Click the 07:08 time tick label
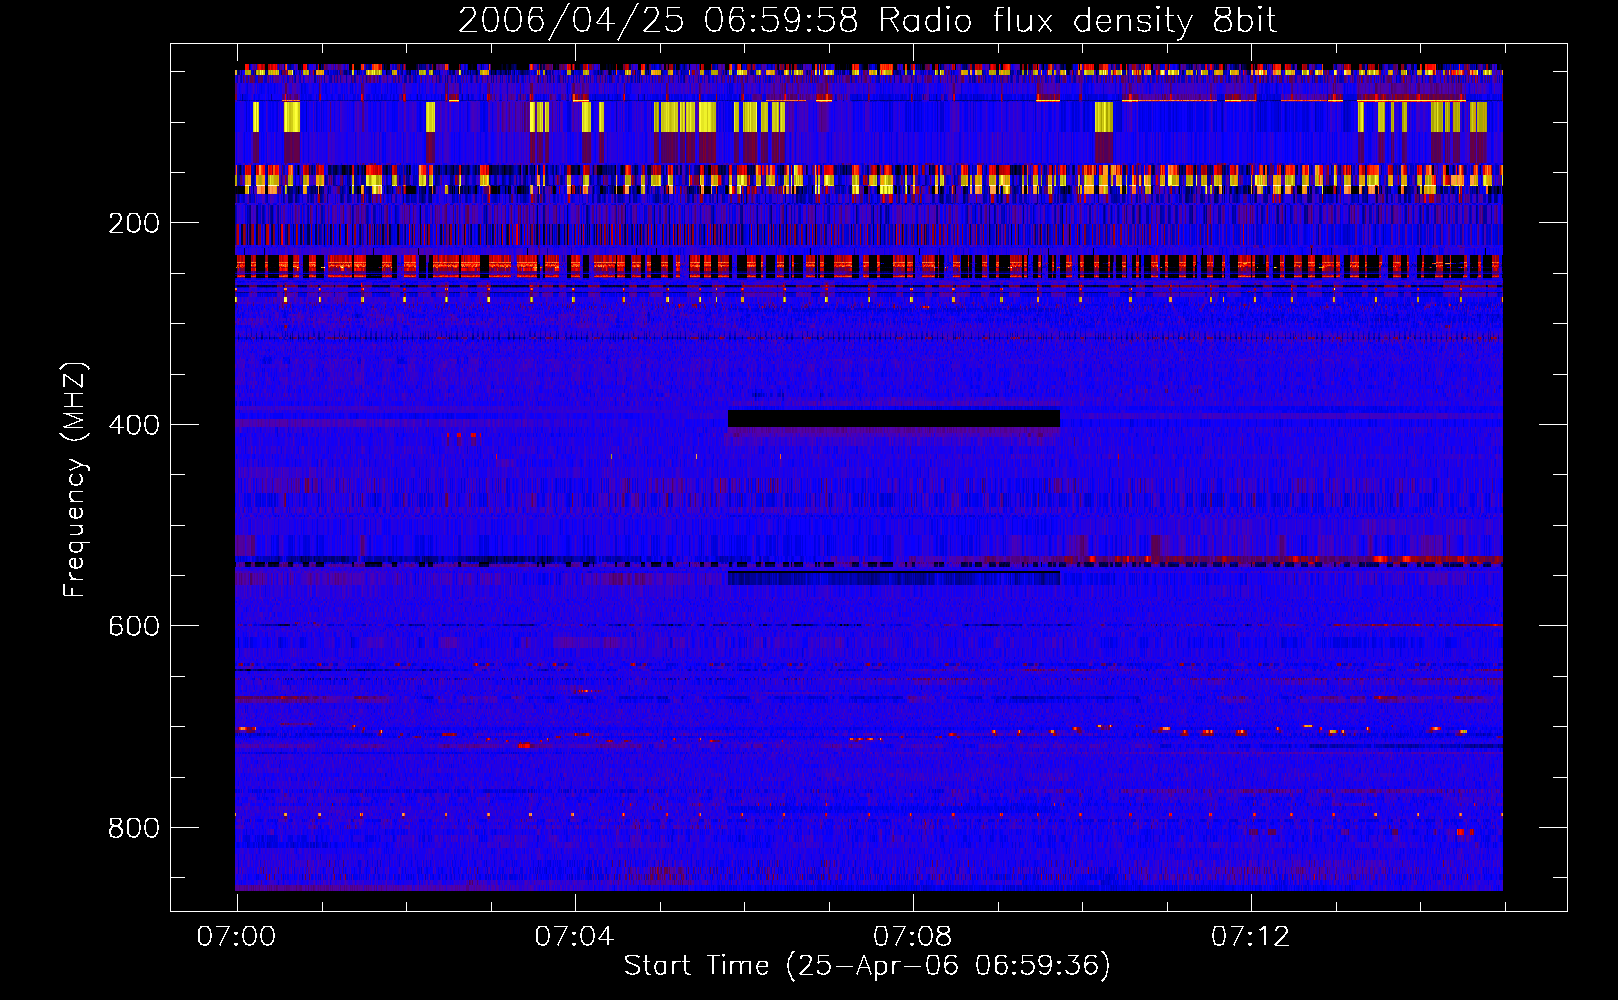This screenshot has width=1618, height=1000. click(912, 936)
